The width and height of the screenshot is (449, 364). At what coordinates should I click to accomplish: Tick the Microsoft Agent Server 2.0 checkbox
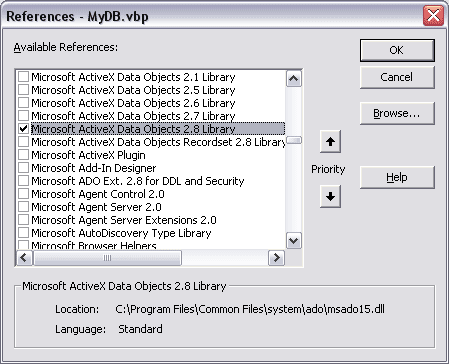pyautogui.click(x=23, y=207)
